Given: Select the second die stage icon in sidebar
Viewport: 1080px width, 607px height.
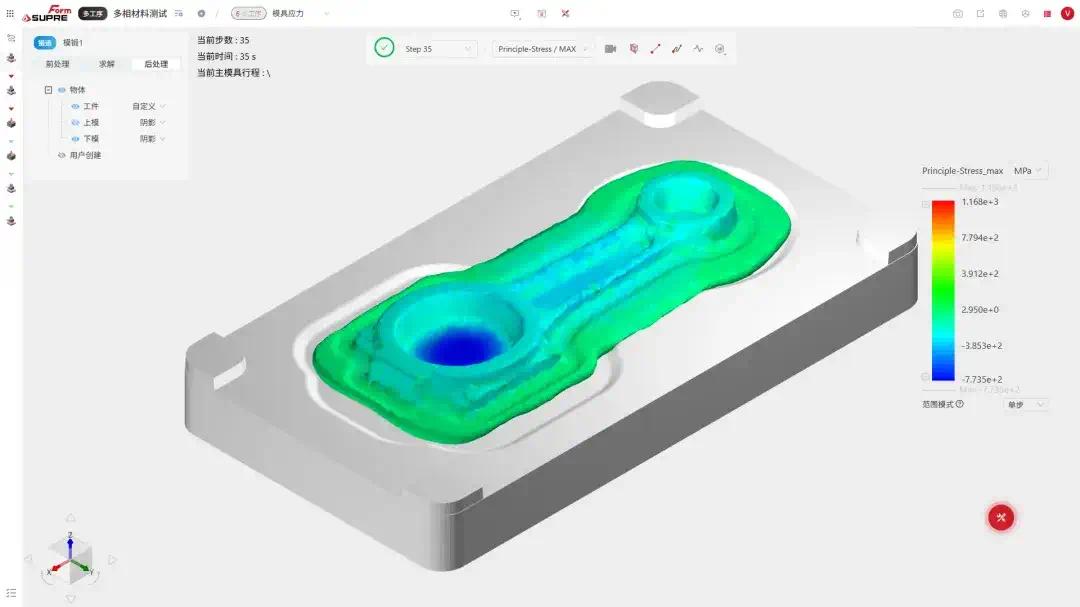Looking at the screenshot, I should click(x=11, y=91).
